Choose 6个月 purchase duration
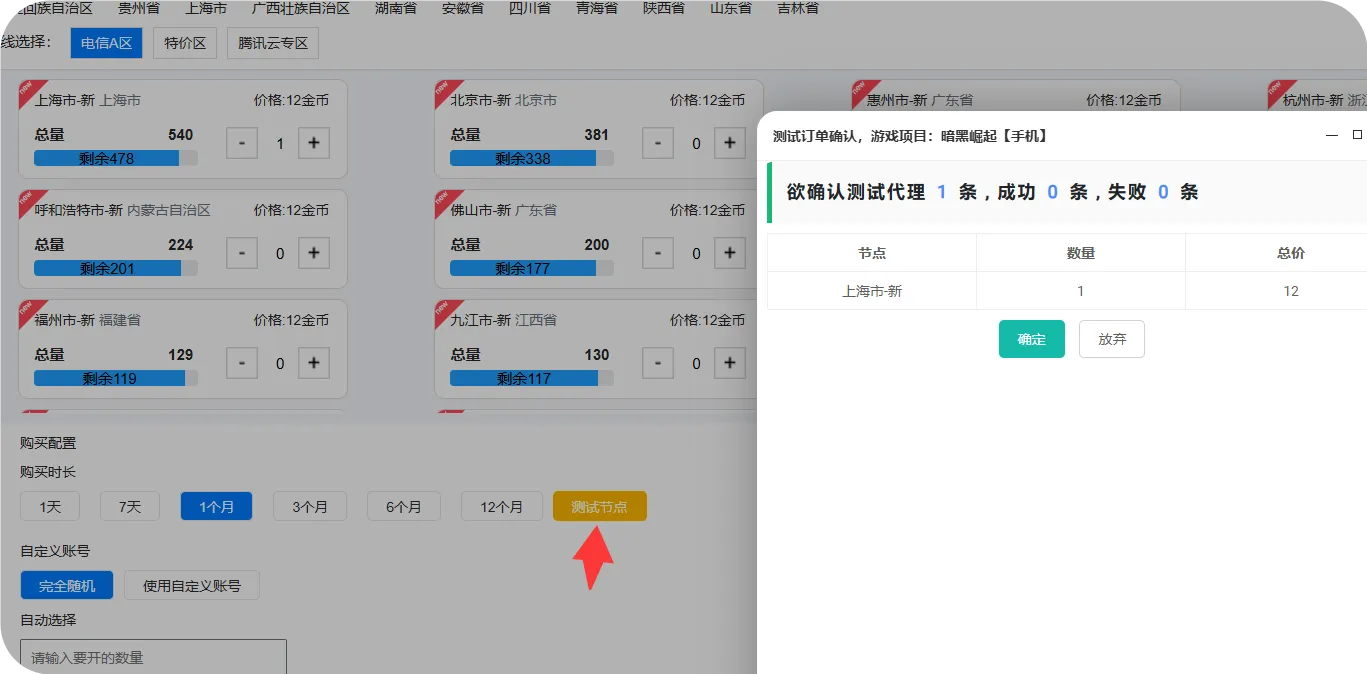 click(403, 507)
